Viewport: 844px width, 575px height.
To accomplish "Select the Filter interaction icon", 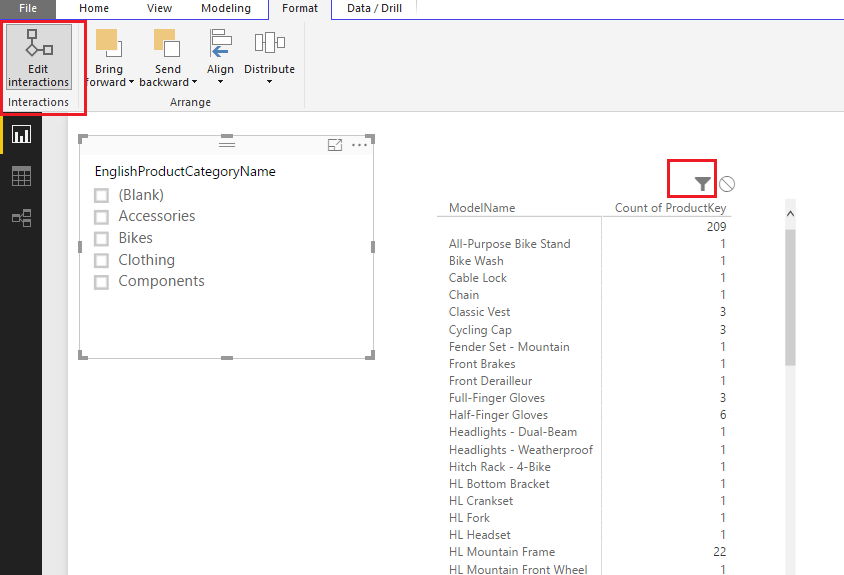I will coord(702,184).
